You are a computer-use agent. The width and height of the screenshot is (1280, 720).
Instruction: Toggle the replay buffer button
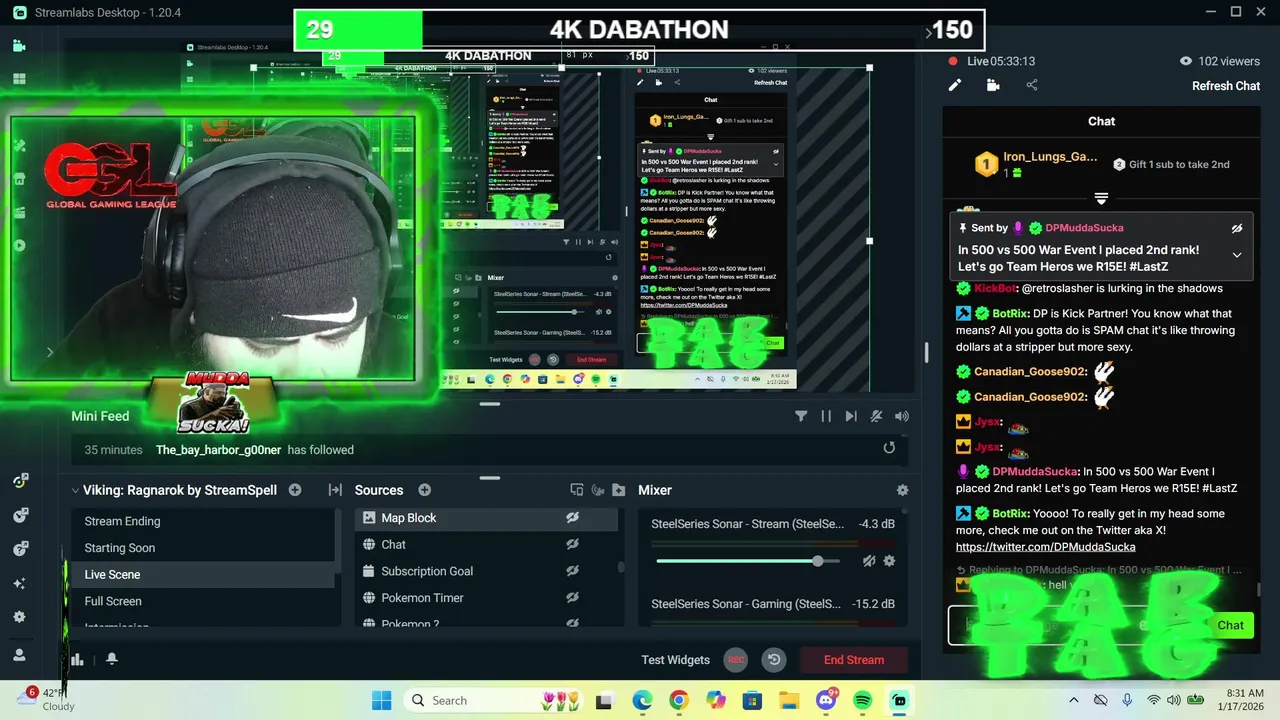tap(774, 660)
